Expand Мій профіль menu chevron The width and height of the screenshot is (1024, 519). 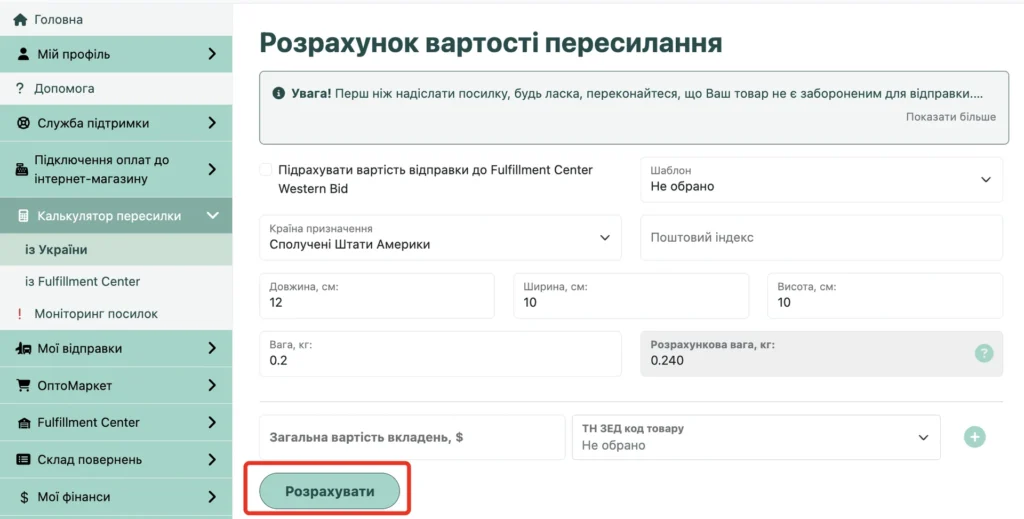pyautogui.click(x=212, y=54)
